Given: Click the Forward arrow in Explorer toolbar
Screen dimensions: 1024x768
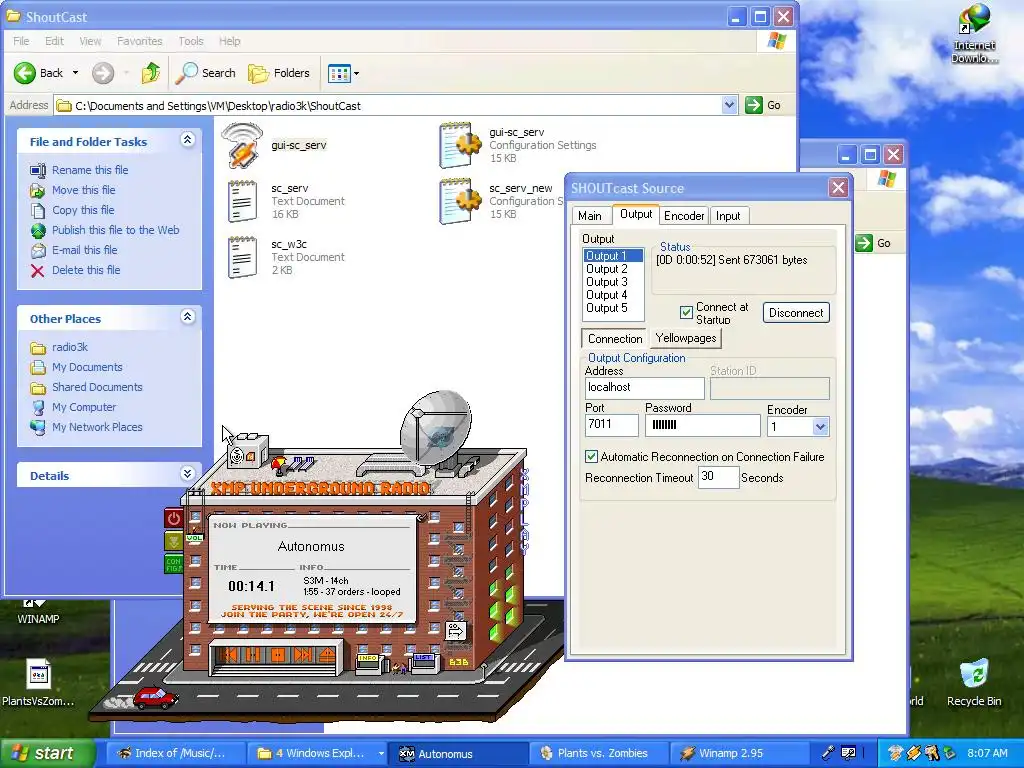Looking at the screenshot, I should (103, 73).
